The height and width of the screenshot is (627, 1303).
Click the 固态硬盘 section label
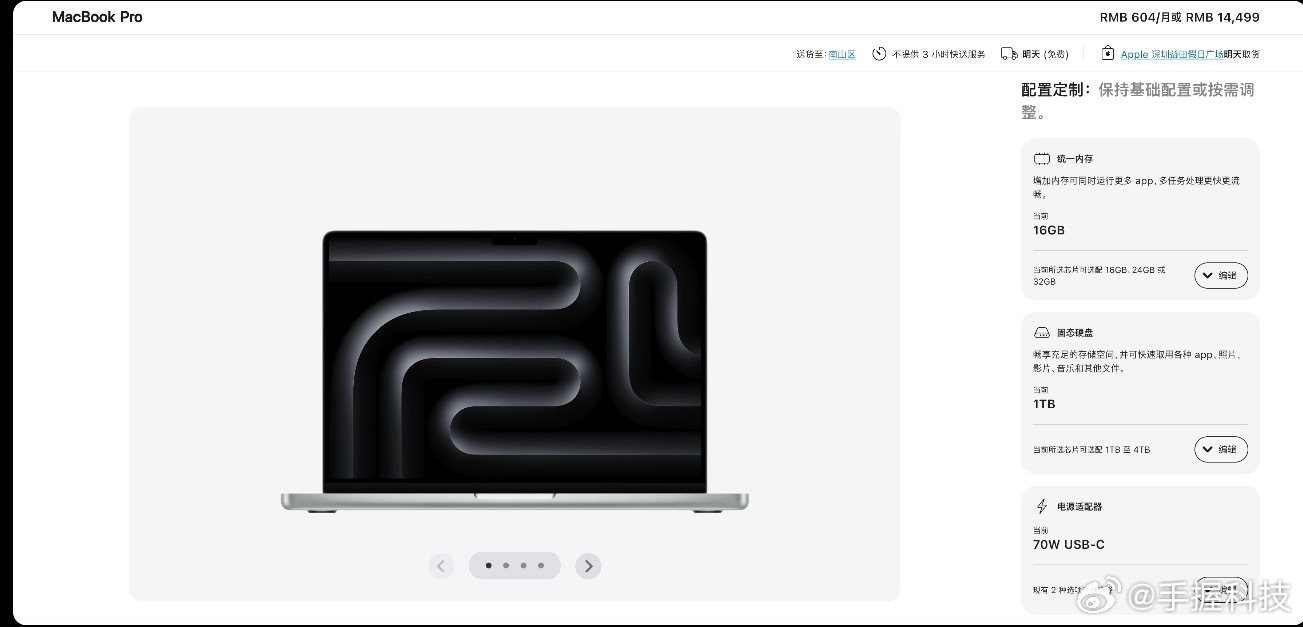(x=1075, y=332)
